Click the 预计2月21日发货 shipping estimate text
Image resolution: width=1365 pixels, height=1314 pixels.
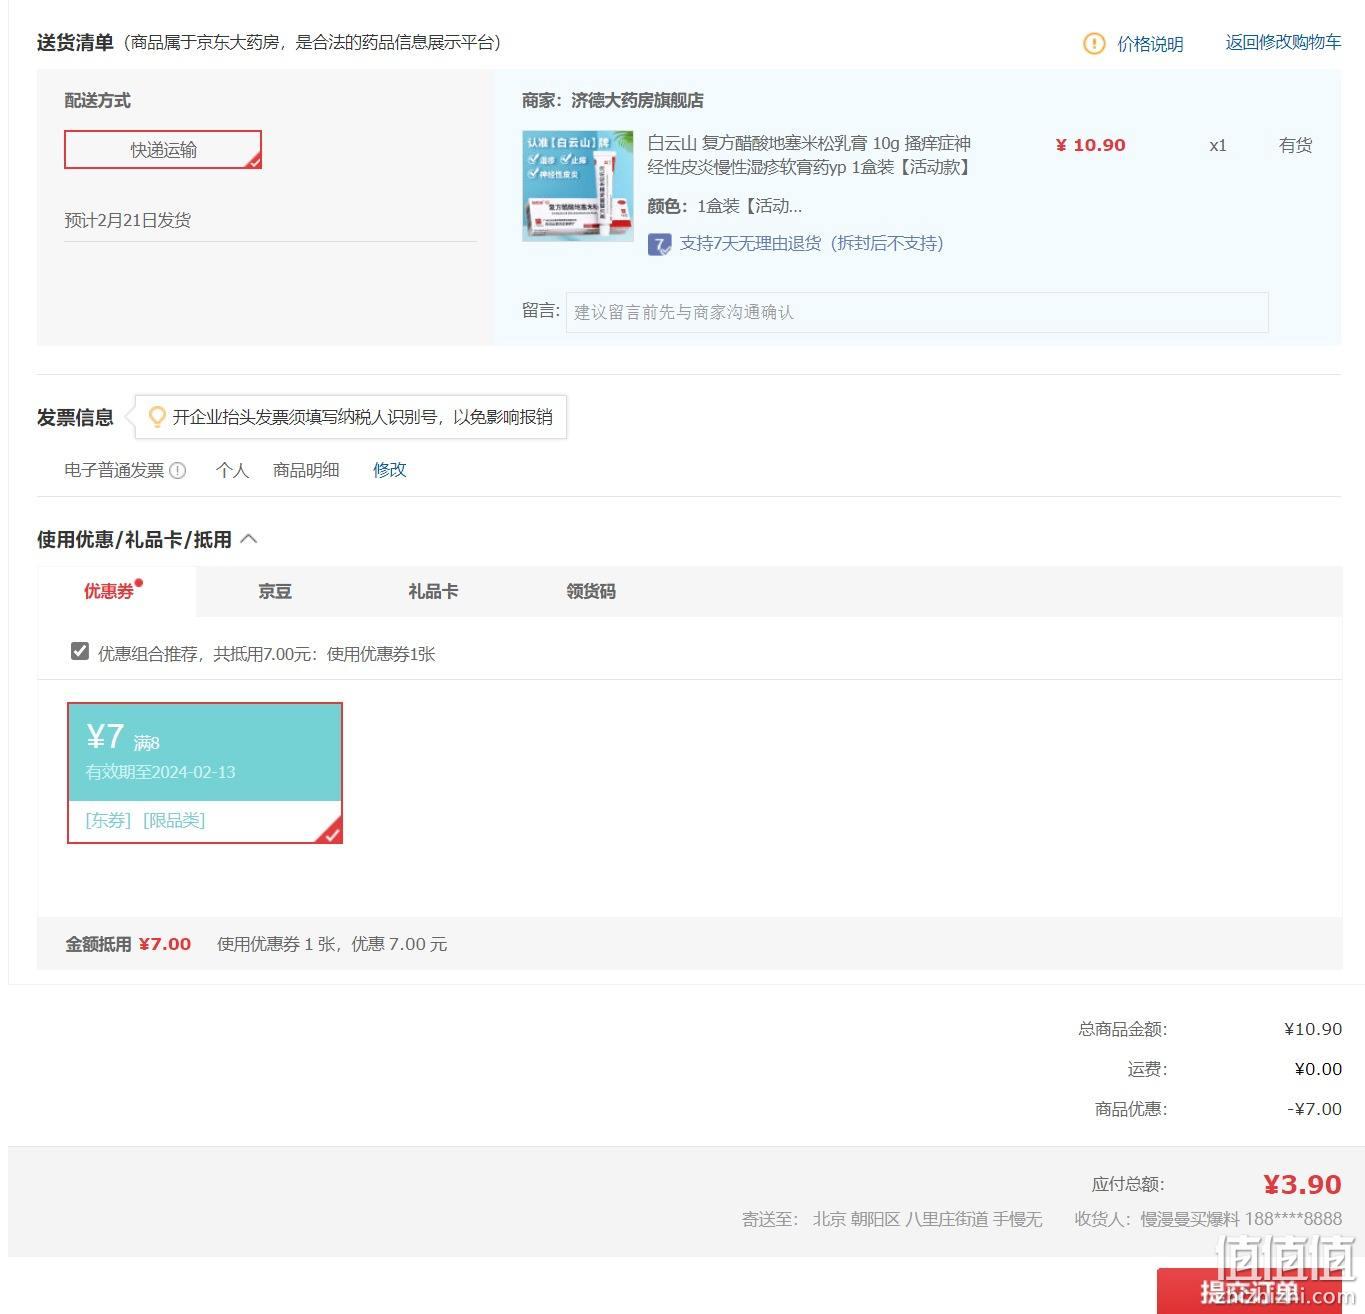pyautogui.click(x=128, y=220)
